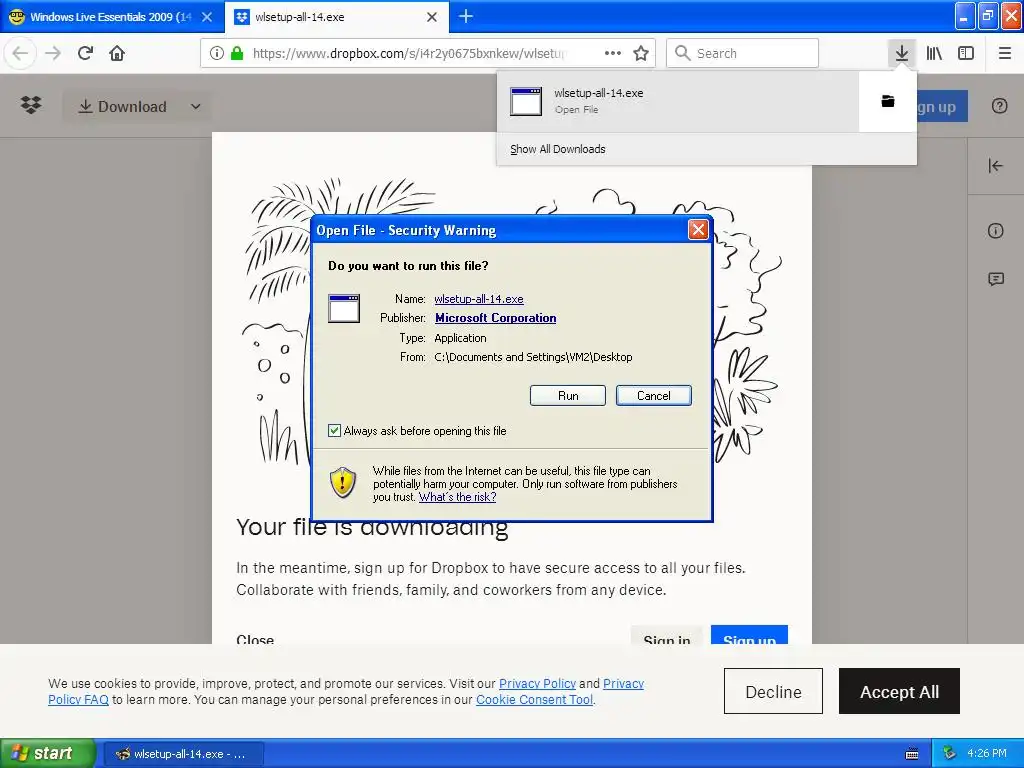Show site information icon in address bar

[x=217, y=53]
